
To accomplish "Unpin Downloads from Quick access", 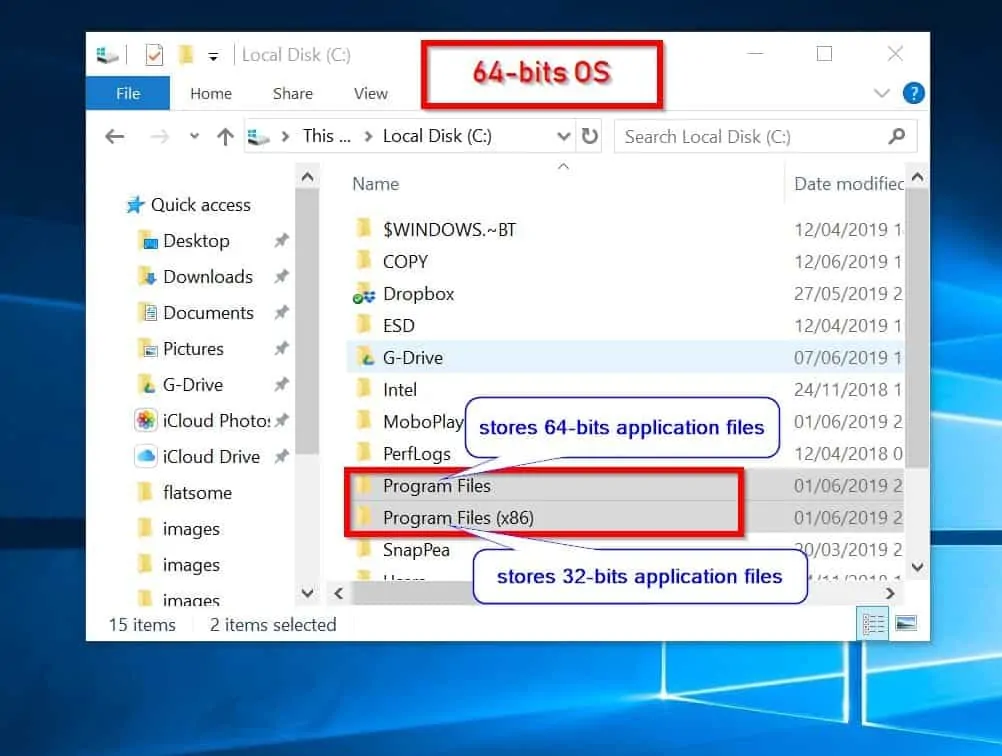I will coord(281,277).
